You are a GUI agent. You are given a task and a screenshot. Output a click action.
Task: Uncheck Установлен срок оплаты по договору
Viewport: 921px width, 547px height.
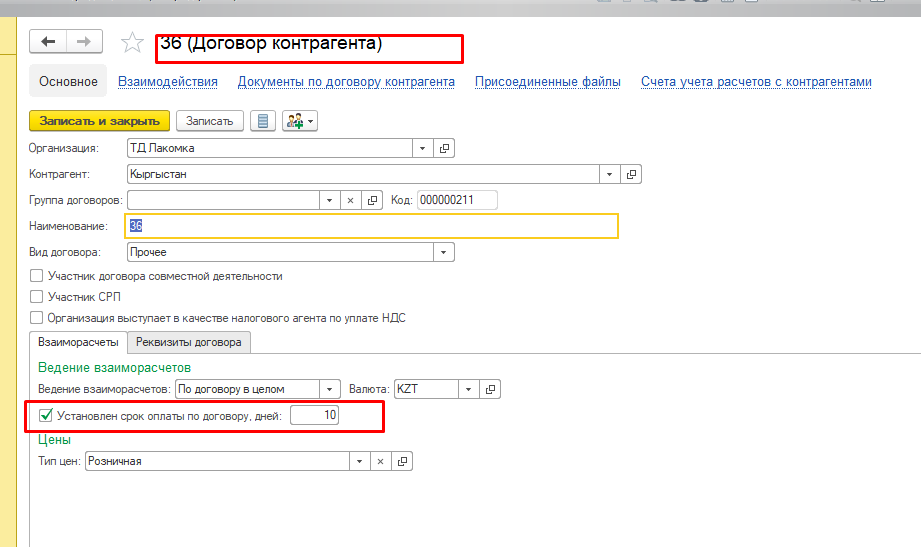point(45,415)
